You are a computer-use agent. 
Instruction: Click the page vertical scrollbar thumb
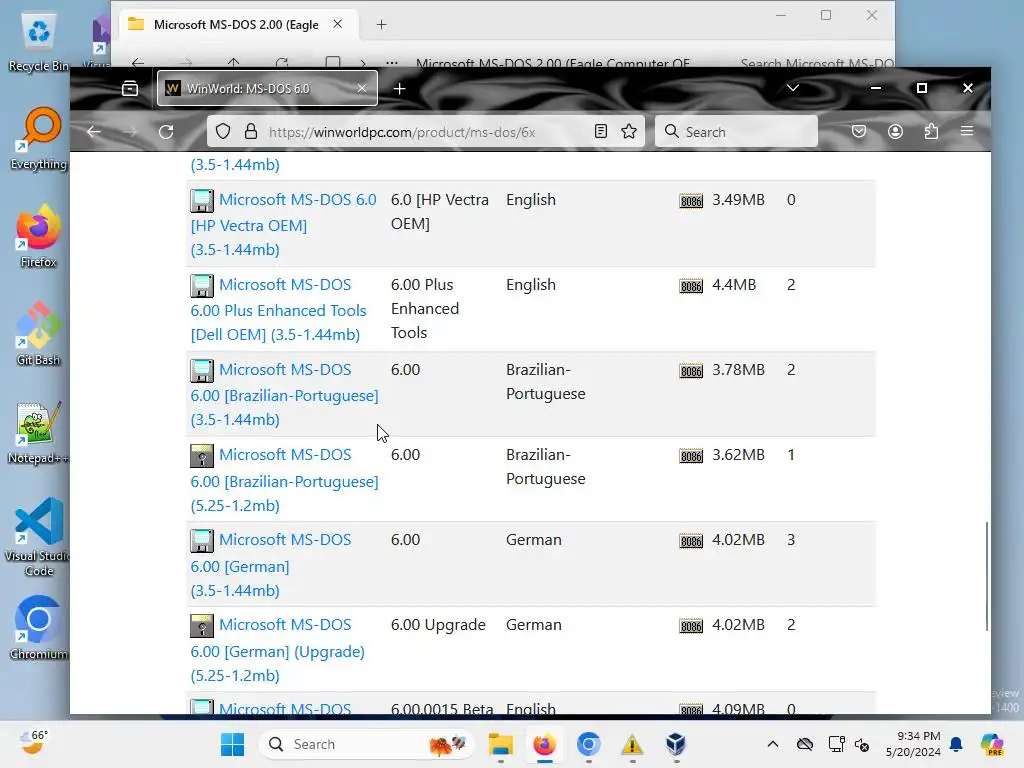(987, 576)
